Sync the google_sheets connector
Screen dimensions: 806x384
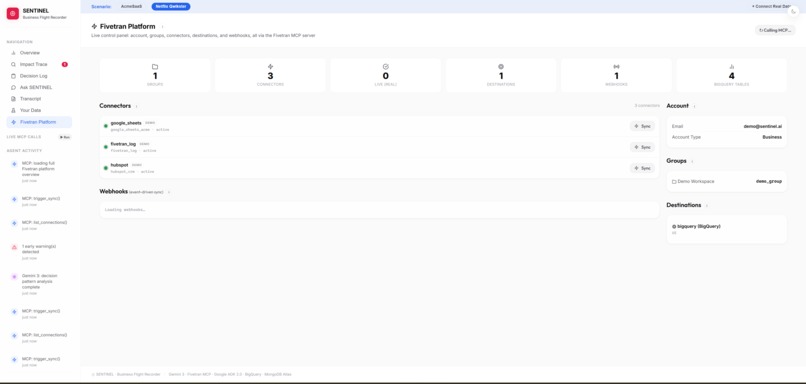point(642,126)
